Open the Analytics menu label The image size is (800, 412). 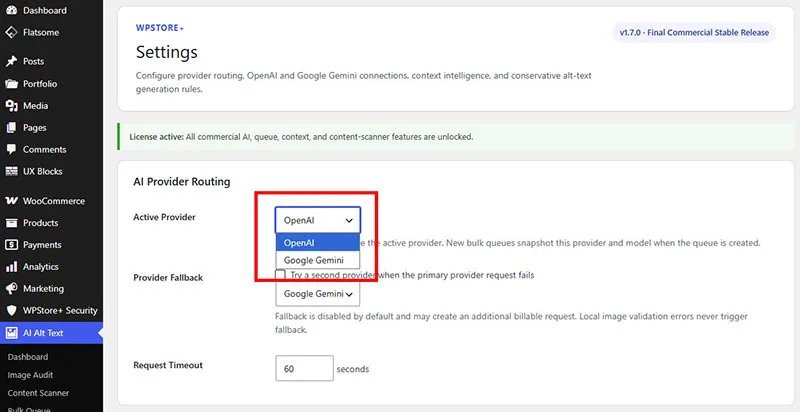(x=40, y=267)
